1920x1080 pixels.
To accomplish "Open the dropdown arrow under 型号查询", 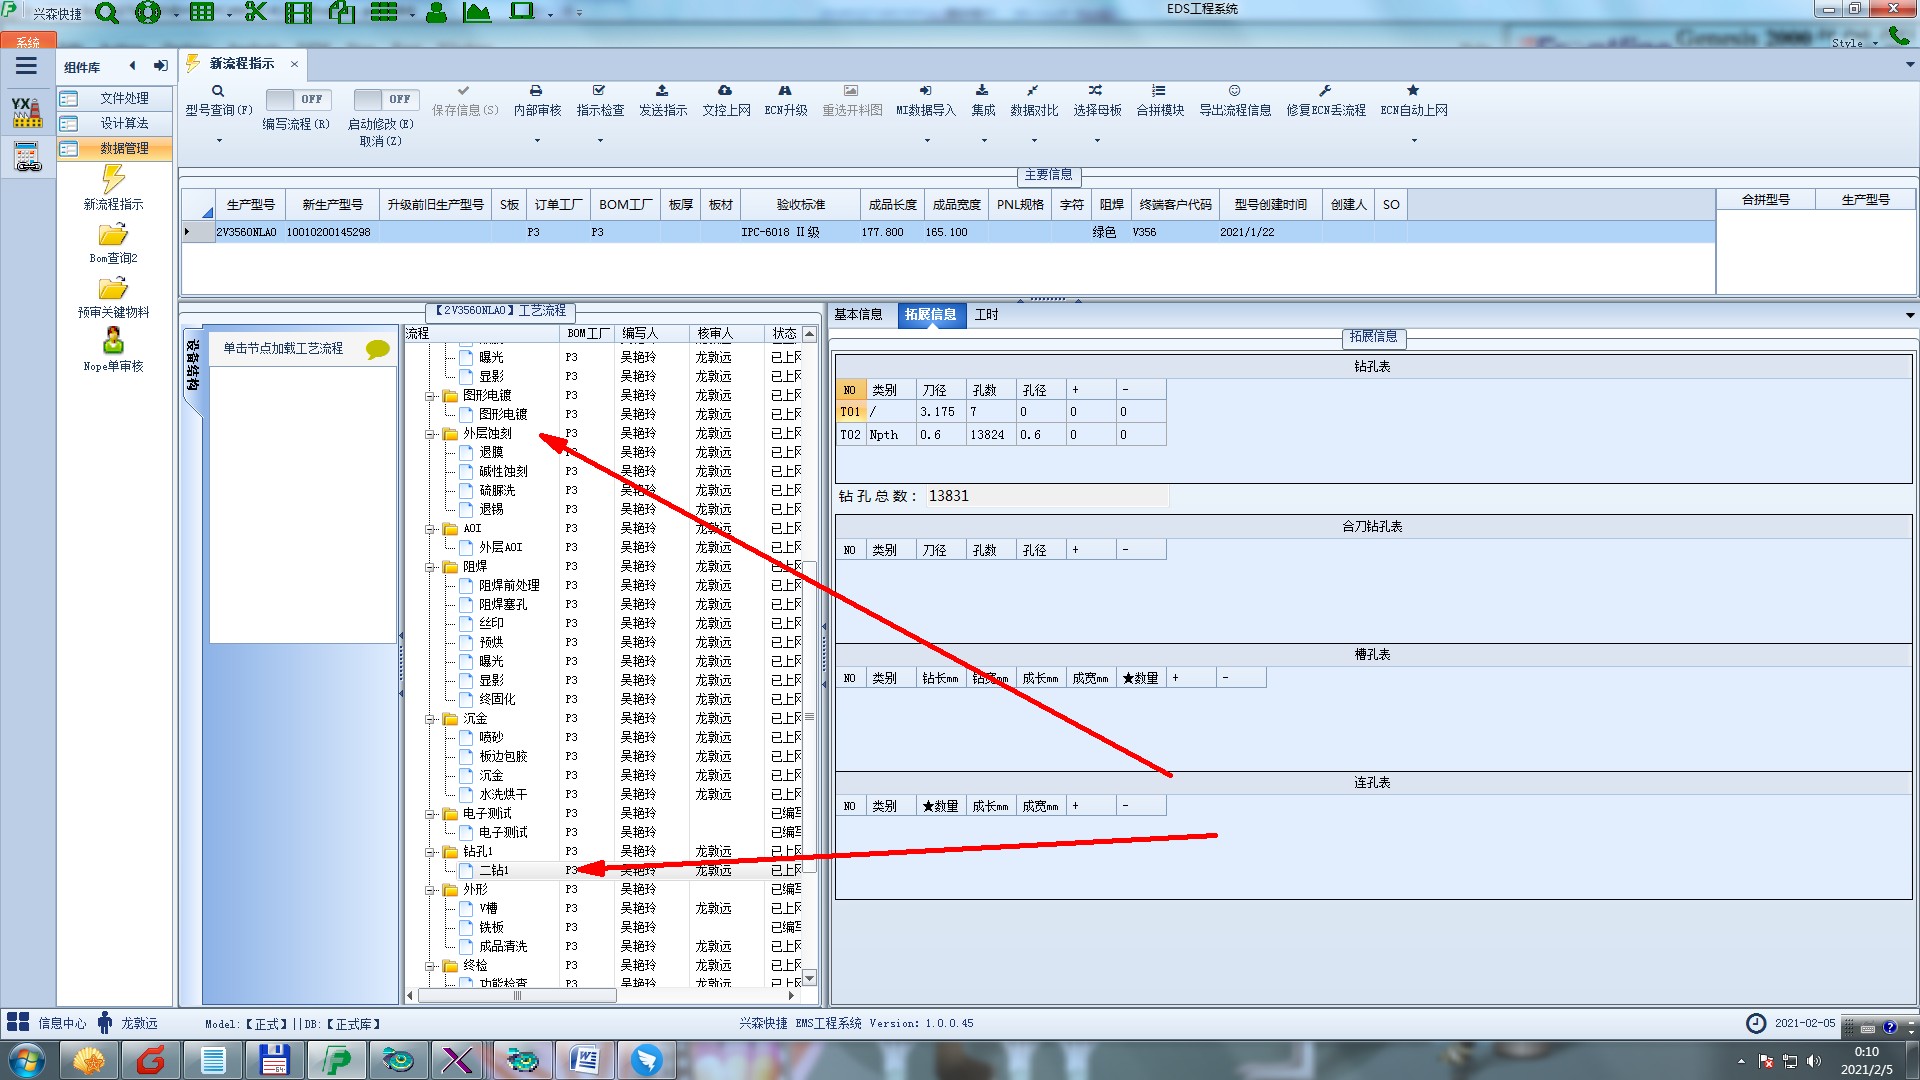I will pyautogui.click(x=219, y=141).
